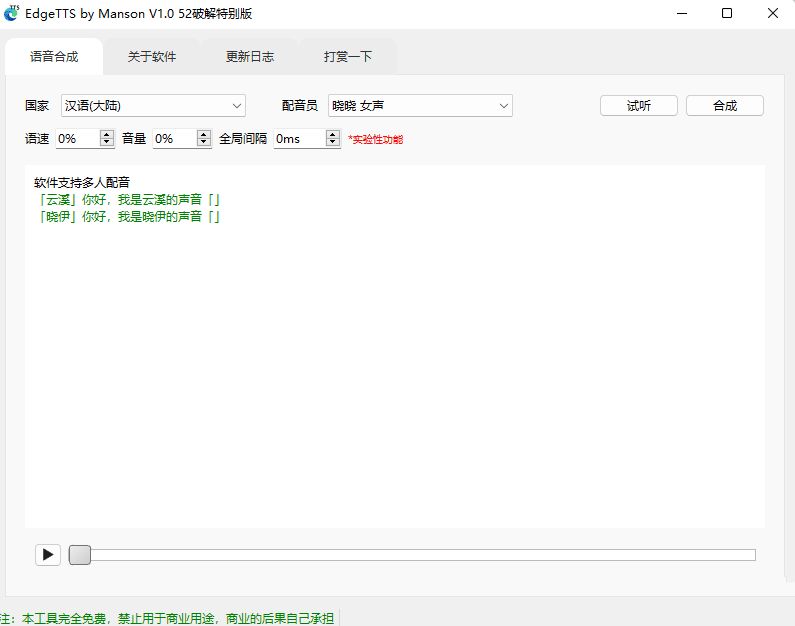Increase 音量 with the up arrow

pos(204,134)
